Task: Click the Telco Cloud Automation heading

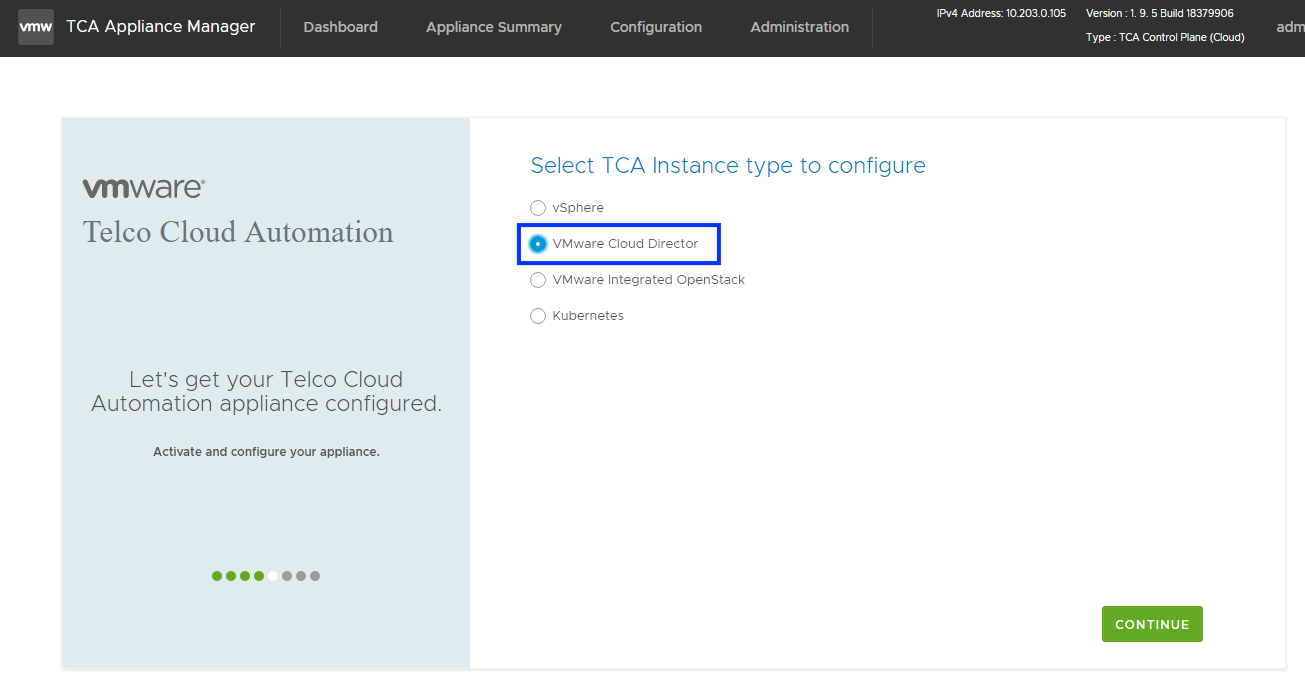Action: (x=238, y=232)
